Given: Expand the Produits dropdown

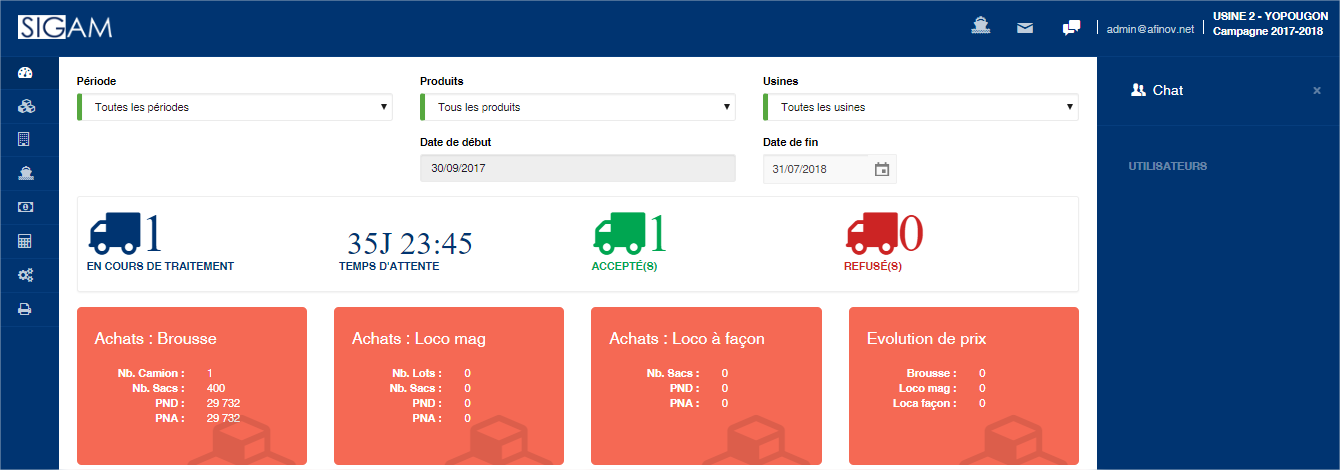Looking at the screenshot, I should (578, 107).
